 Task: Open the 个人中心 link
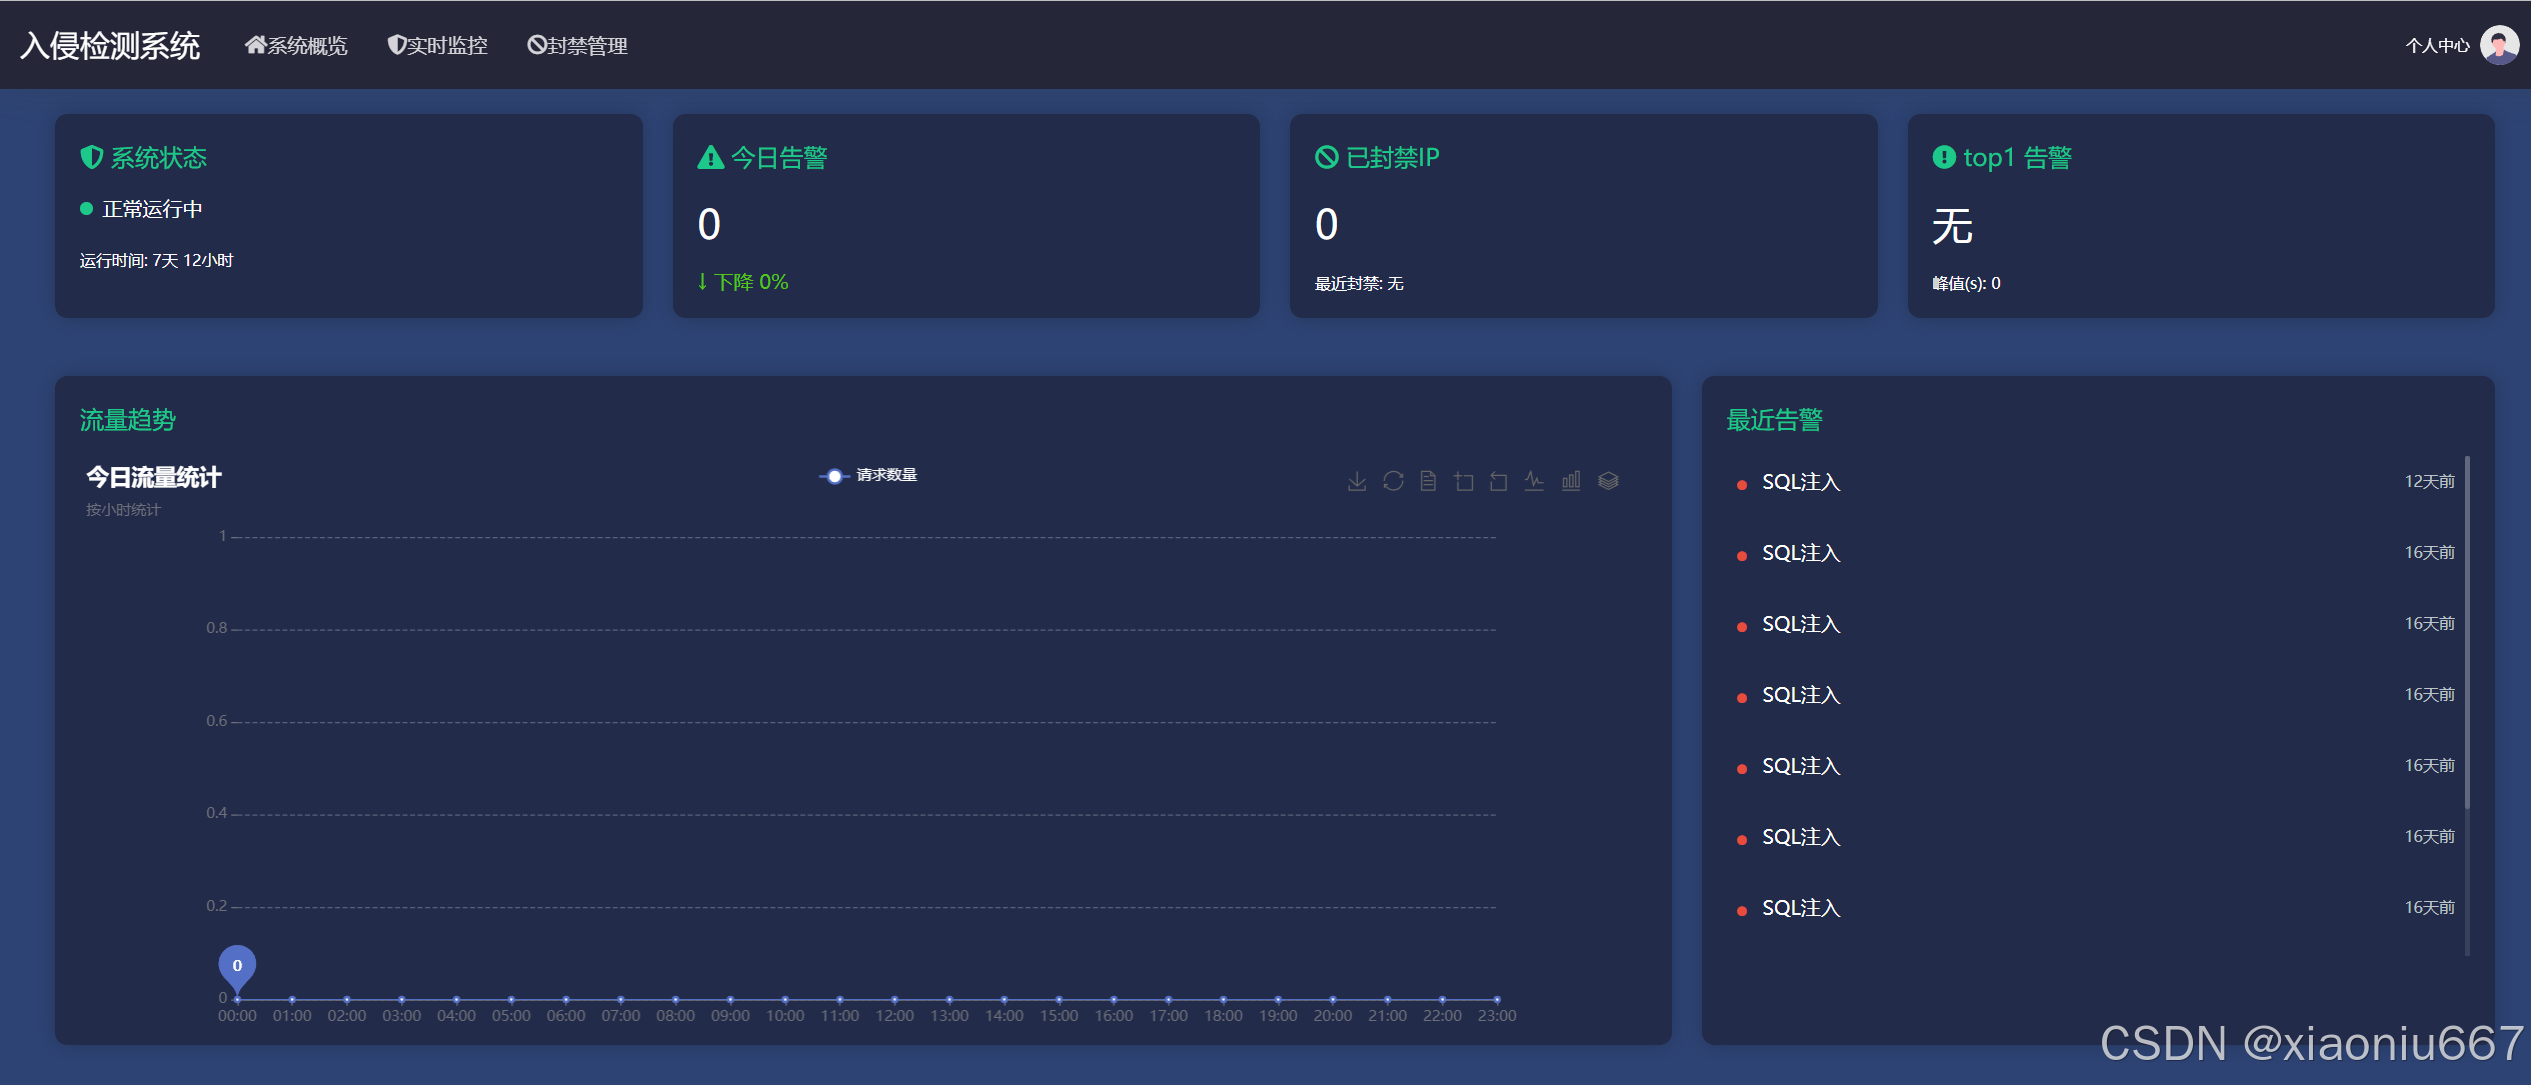[2436, 46]
